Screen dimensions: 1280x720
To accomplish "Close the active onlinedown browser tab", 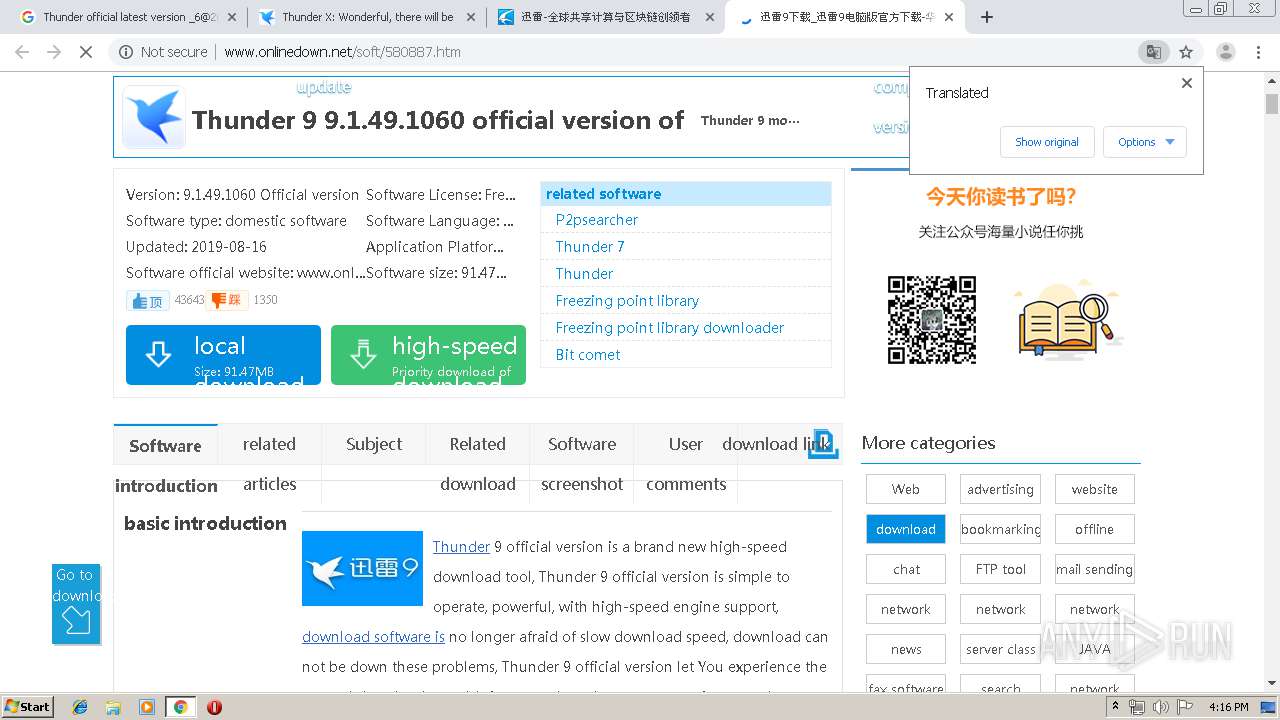I will [x=948, y=17].
